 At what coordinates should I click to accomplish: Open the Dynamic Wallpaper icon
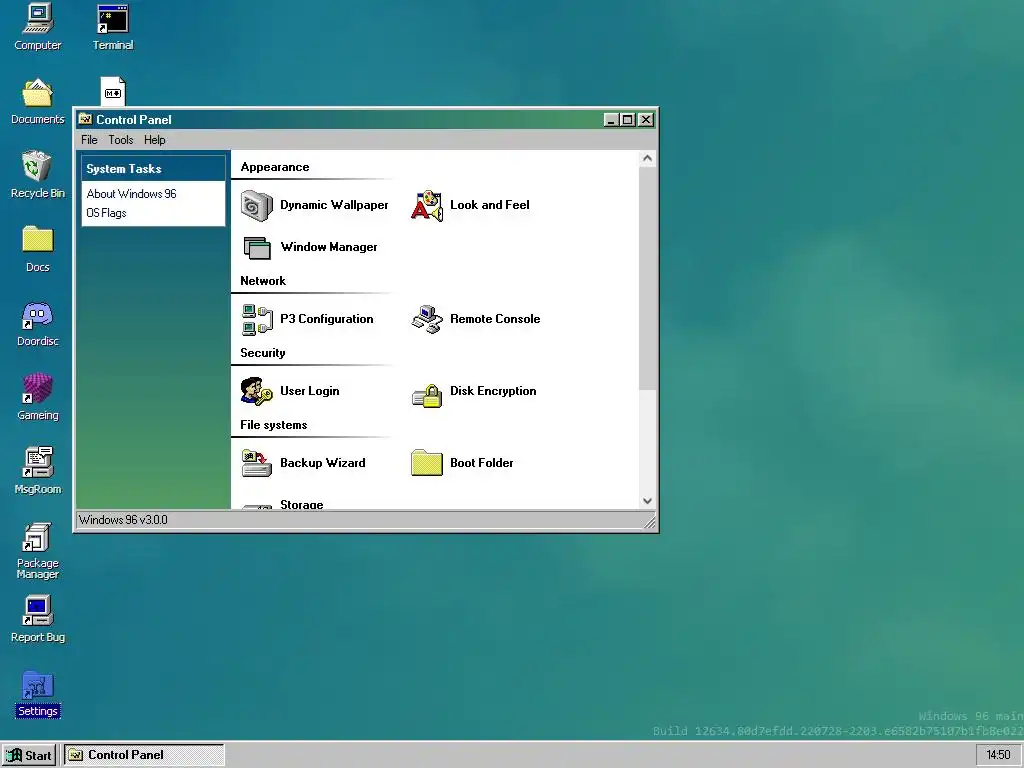257,205
